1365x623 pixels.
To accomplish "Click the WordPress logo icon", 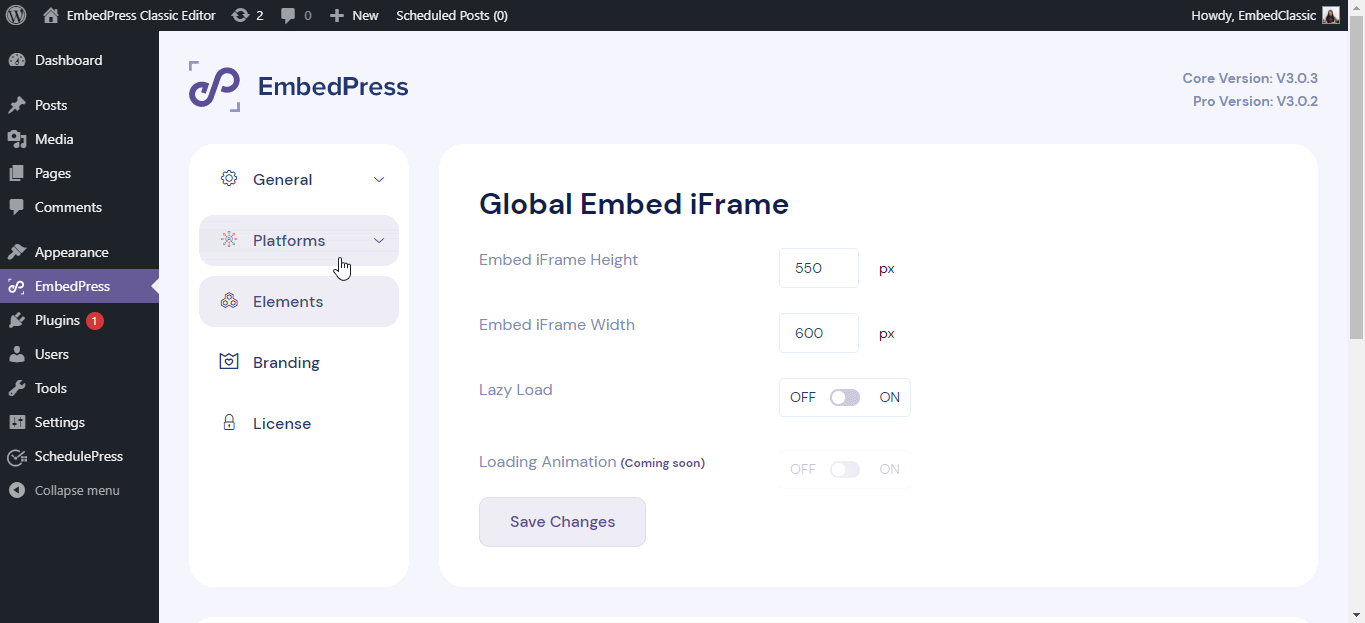I will [16, 15].
